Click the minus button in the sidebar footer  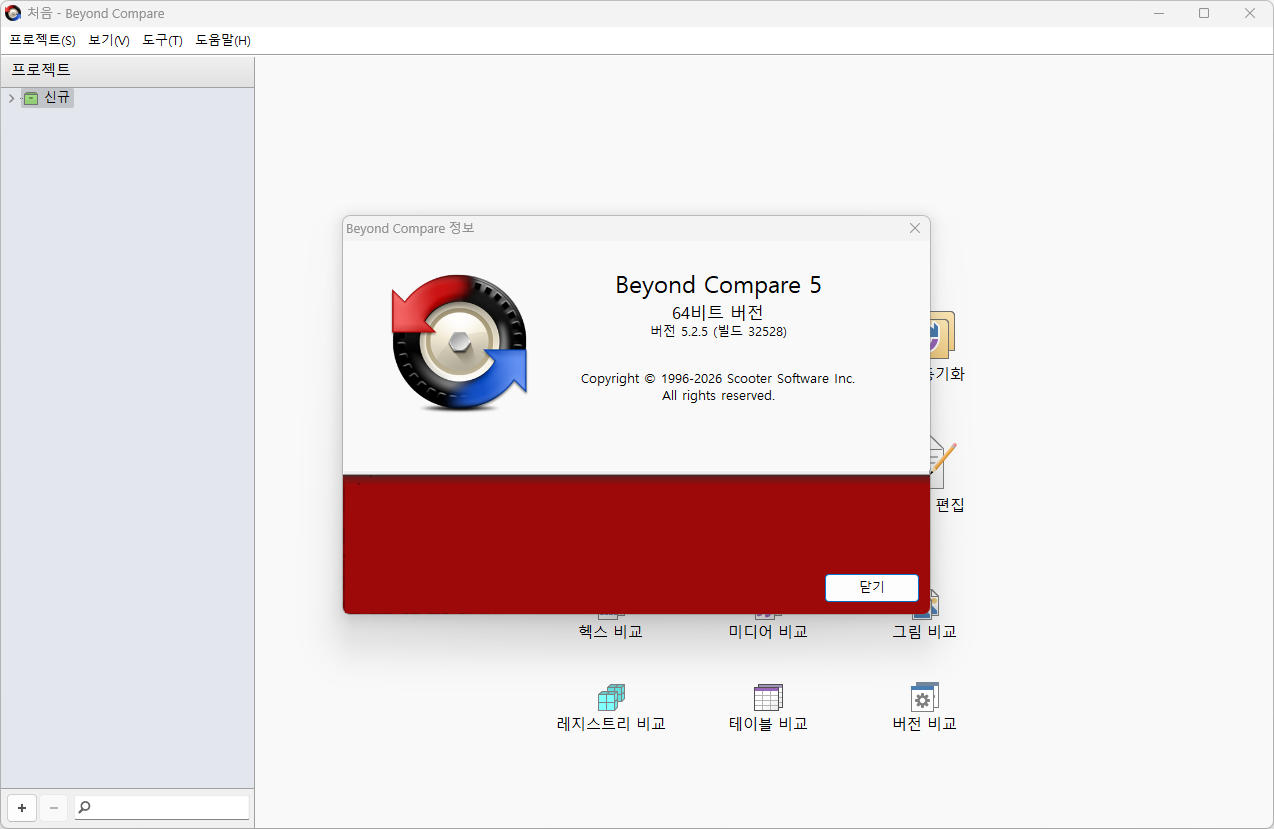pos(54,807)
